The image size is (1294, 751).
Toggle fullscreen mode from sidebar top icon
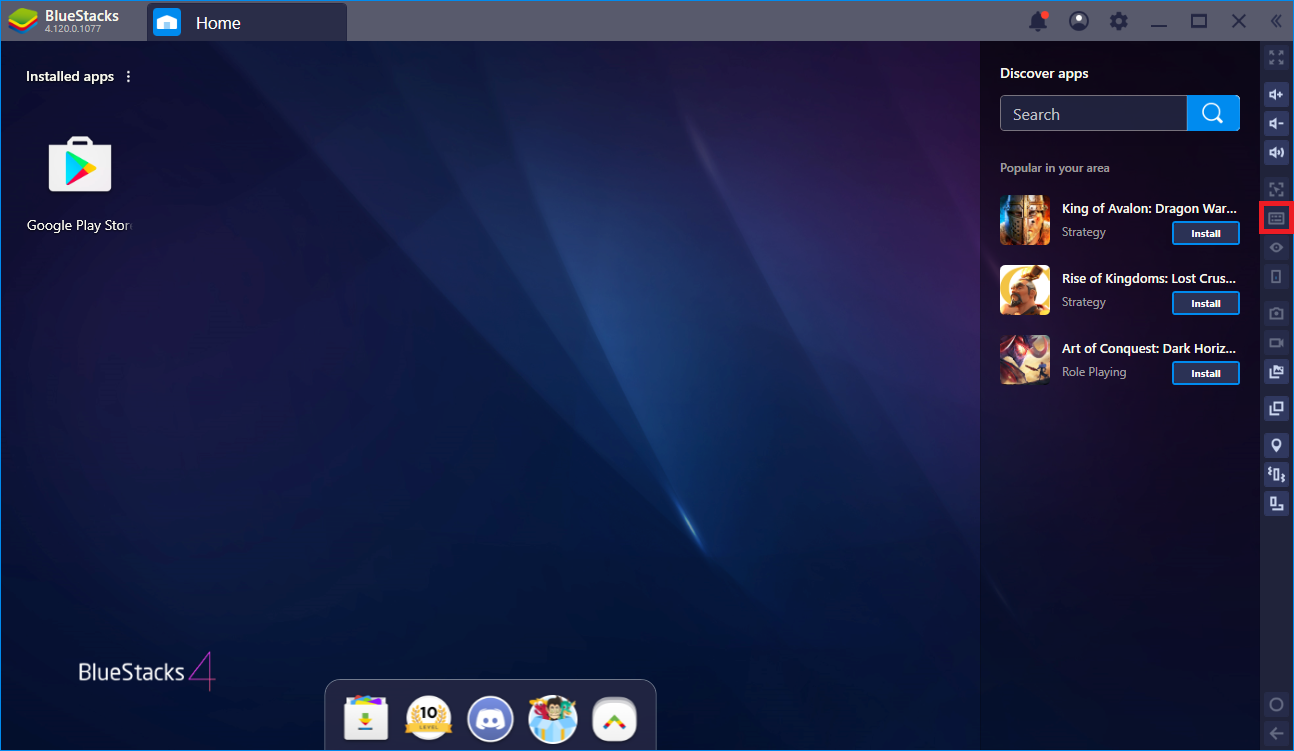[1276, 58]
